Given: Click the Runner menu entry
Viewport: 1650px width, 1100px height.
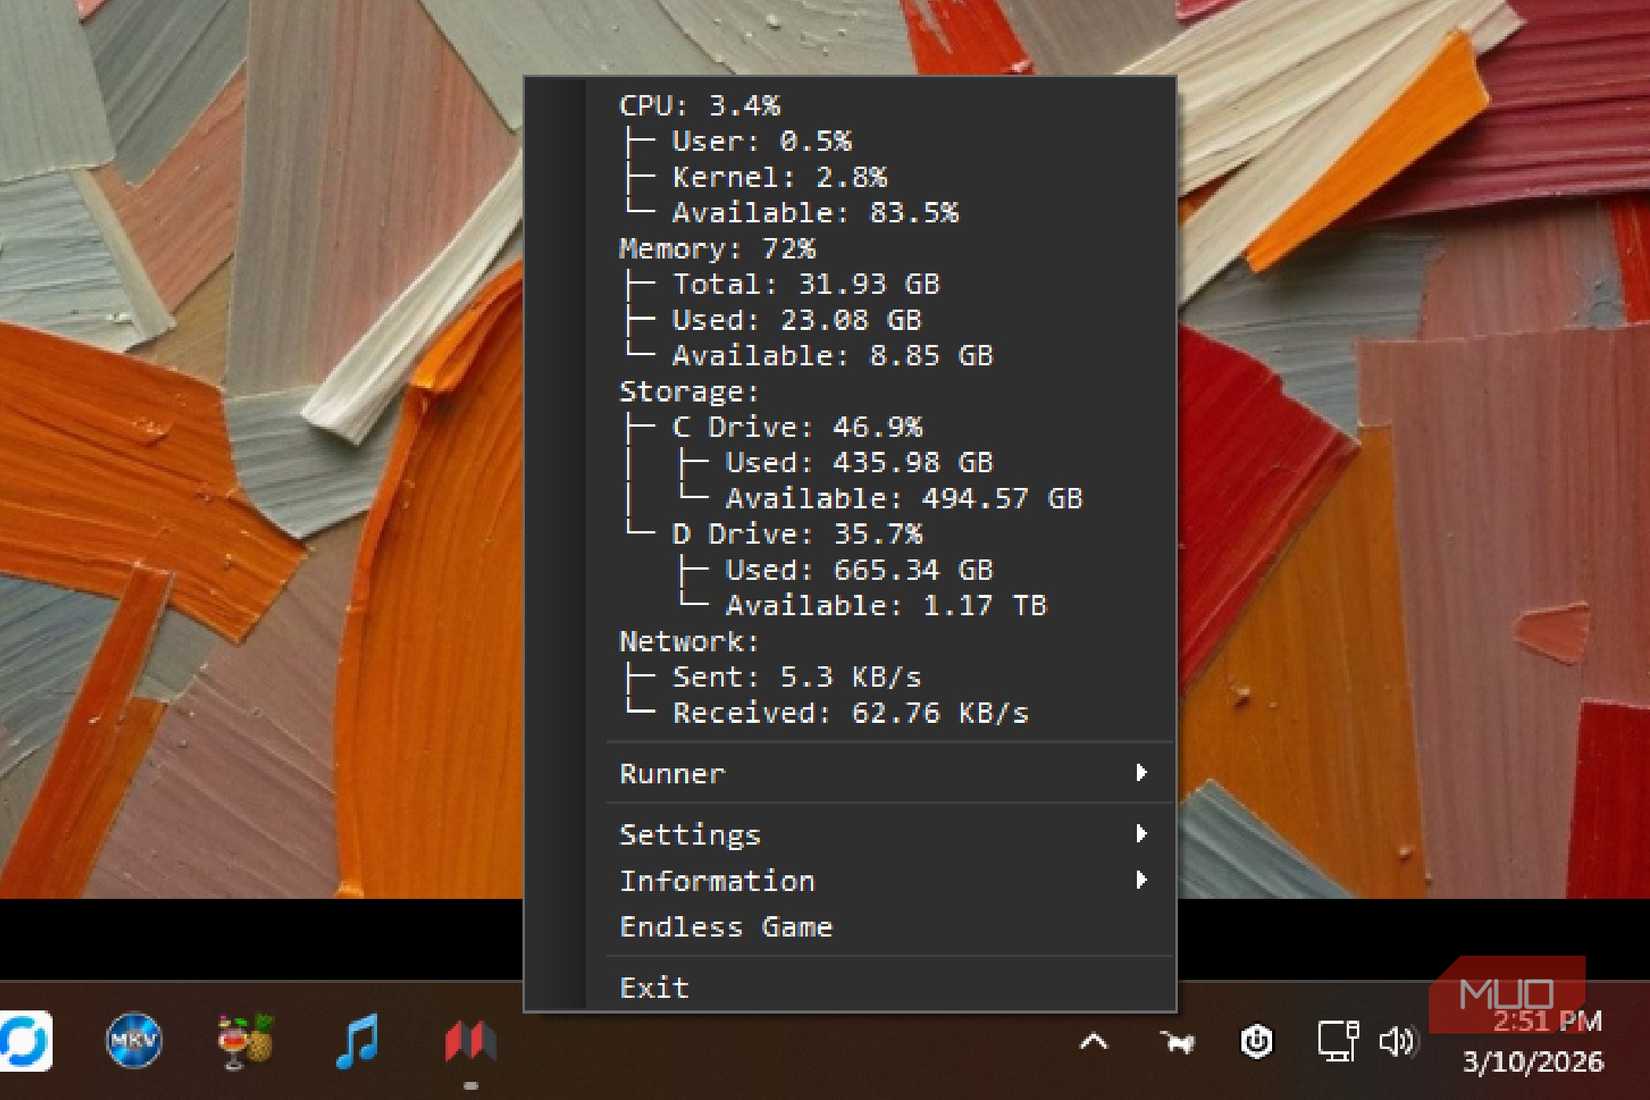Looking at the screenshot, I should point(670,773).
